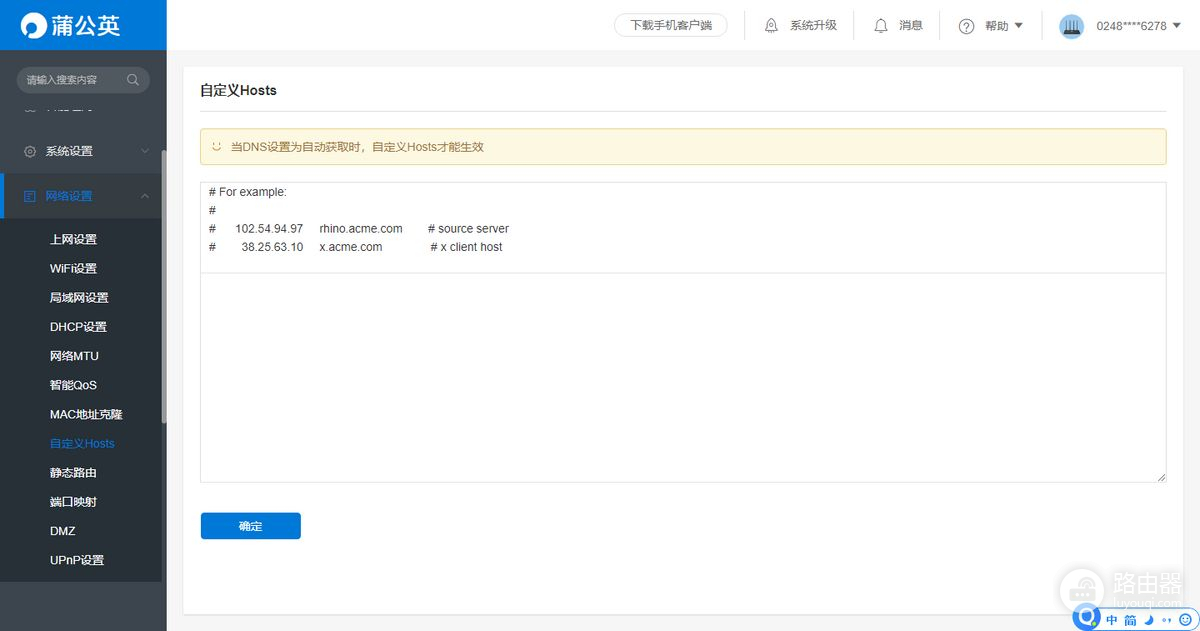The width and height of the screenshot is (1200, 631).
Task: Expand the 系统设置 menu chevron
Action: tap(145, 151)
